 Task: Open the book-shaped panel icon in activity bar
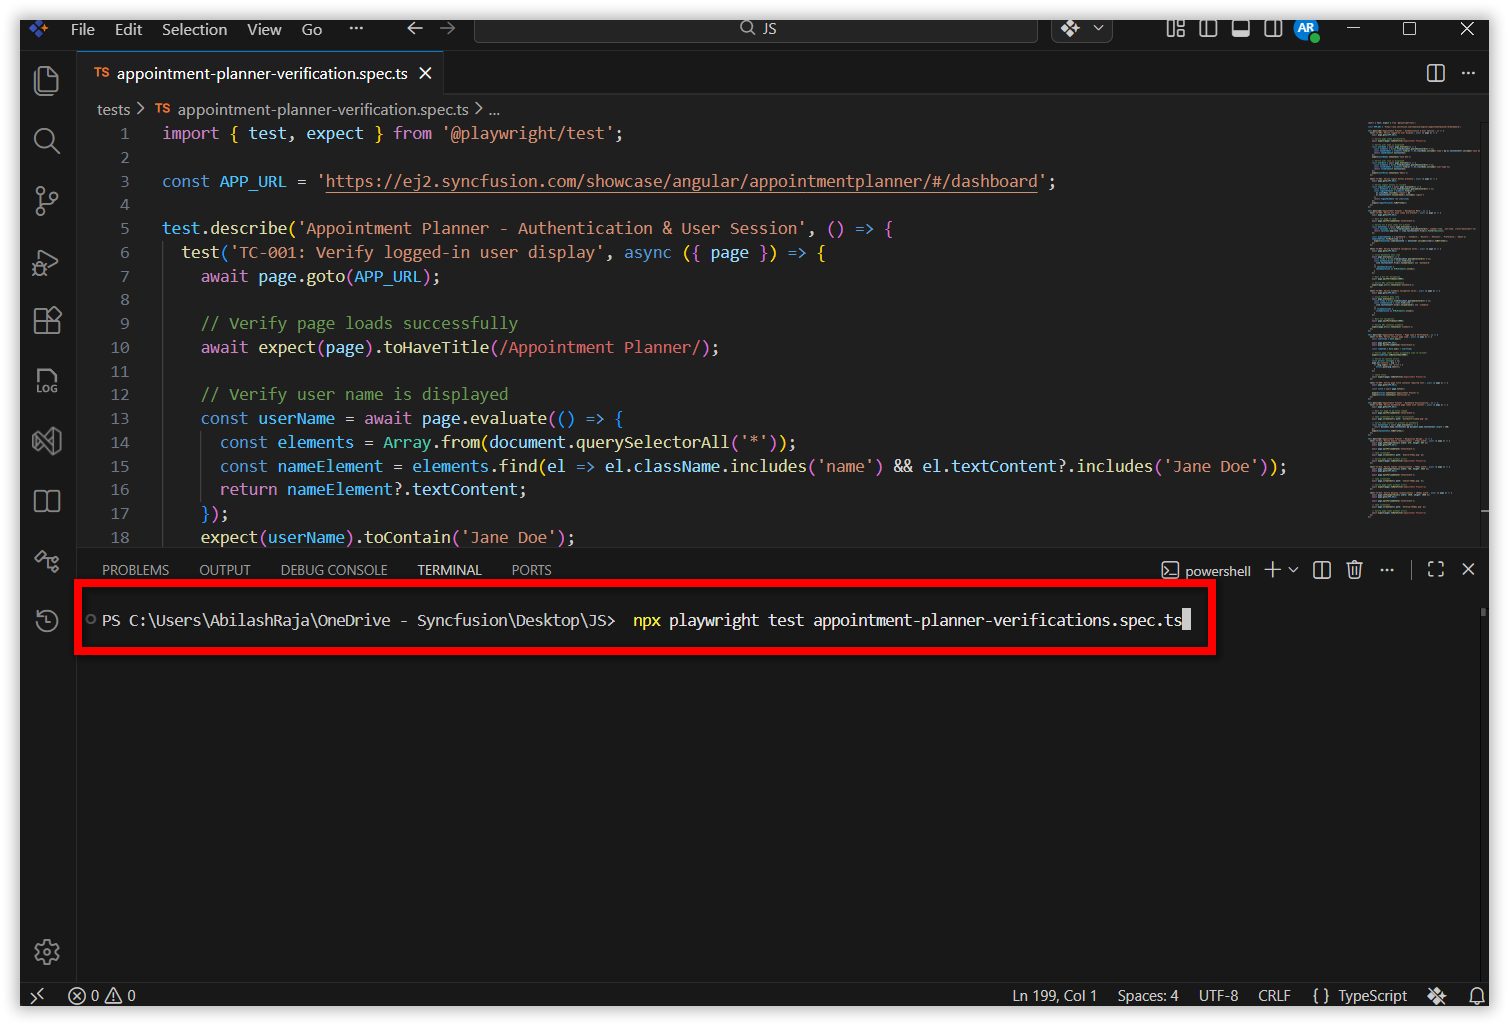pos(47,501)
